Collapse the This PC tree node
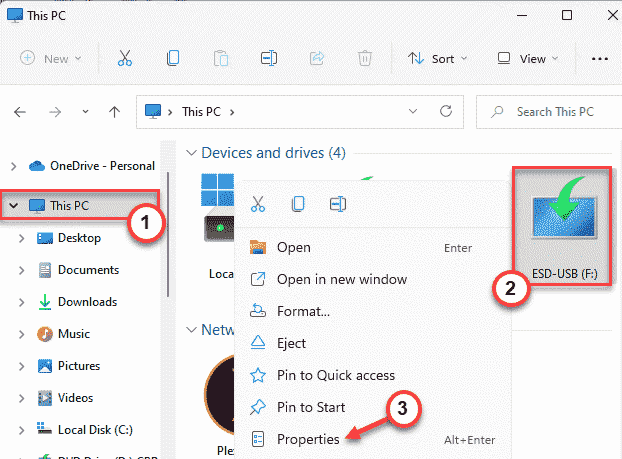This screenshot has height=459, width=622. [13, 206]
